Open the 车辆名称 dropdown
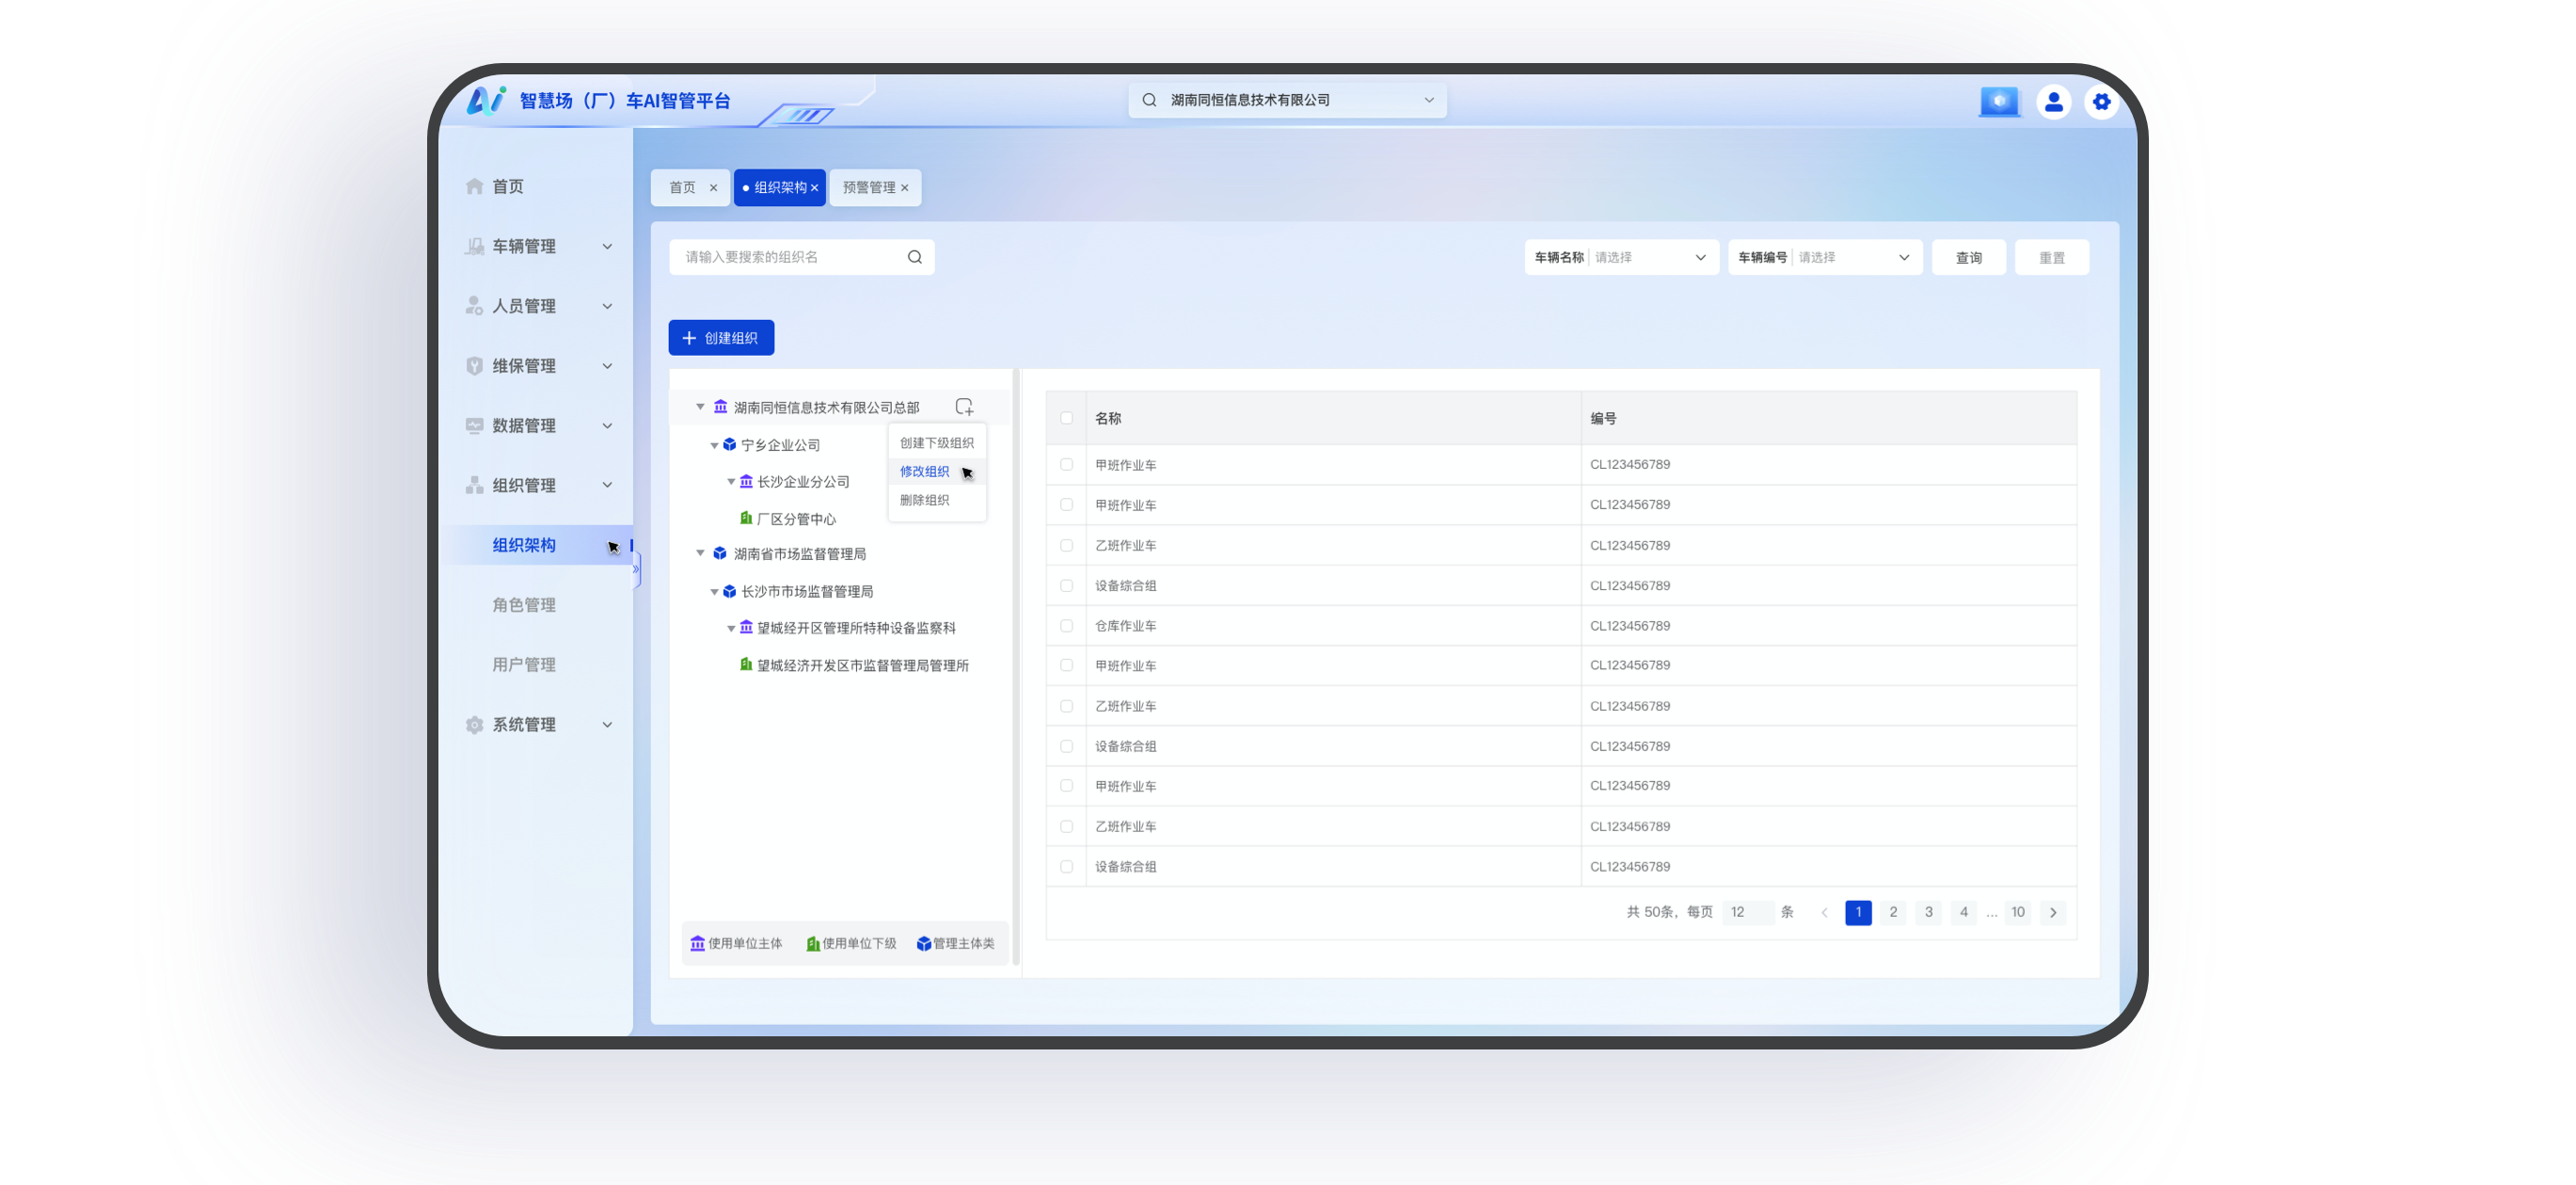The width and height of the screenshot is (2576, 1185). pyautogui.click(x=1648, y=258)
